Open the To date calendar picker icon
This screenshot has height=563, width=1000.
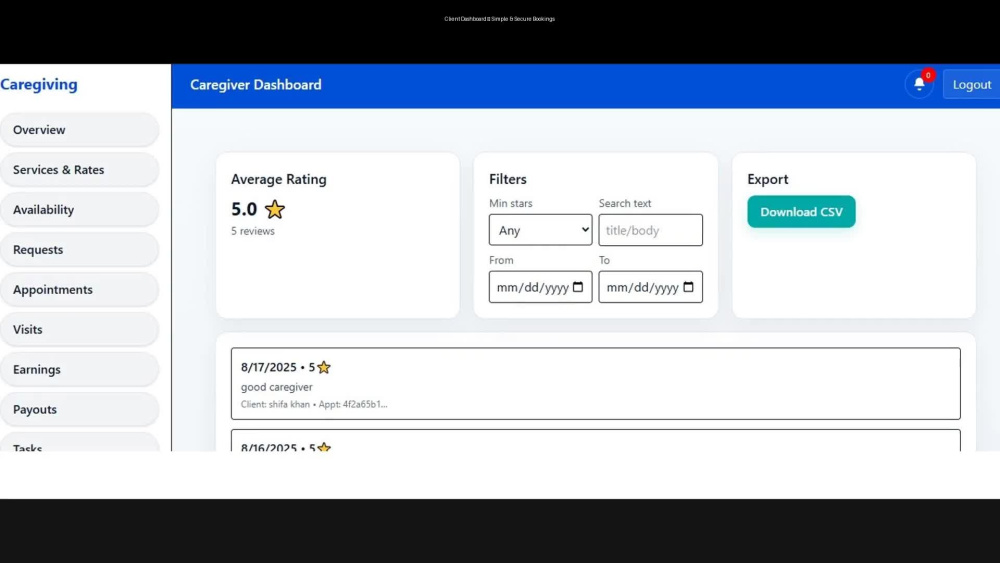[x=688, y=287]
